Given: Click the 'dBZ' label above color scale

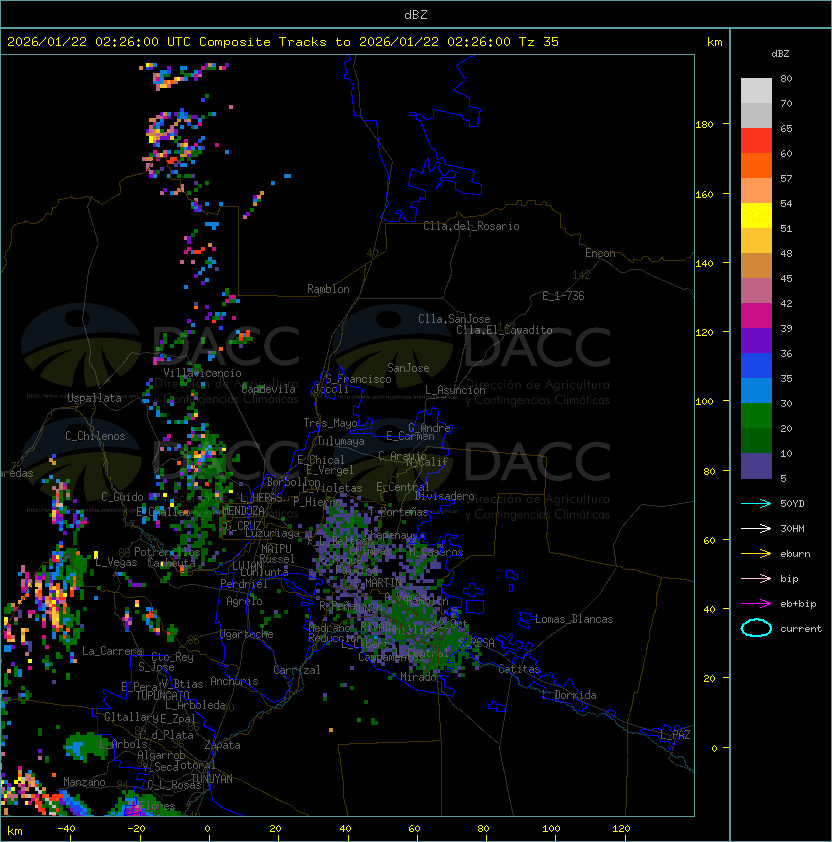Looking at the screenshot, I should [x=780, y=54].
